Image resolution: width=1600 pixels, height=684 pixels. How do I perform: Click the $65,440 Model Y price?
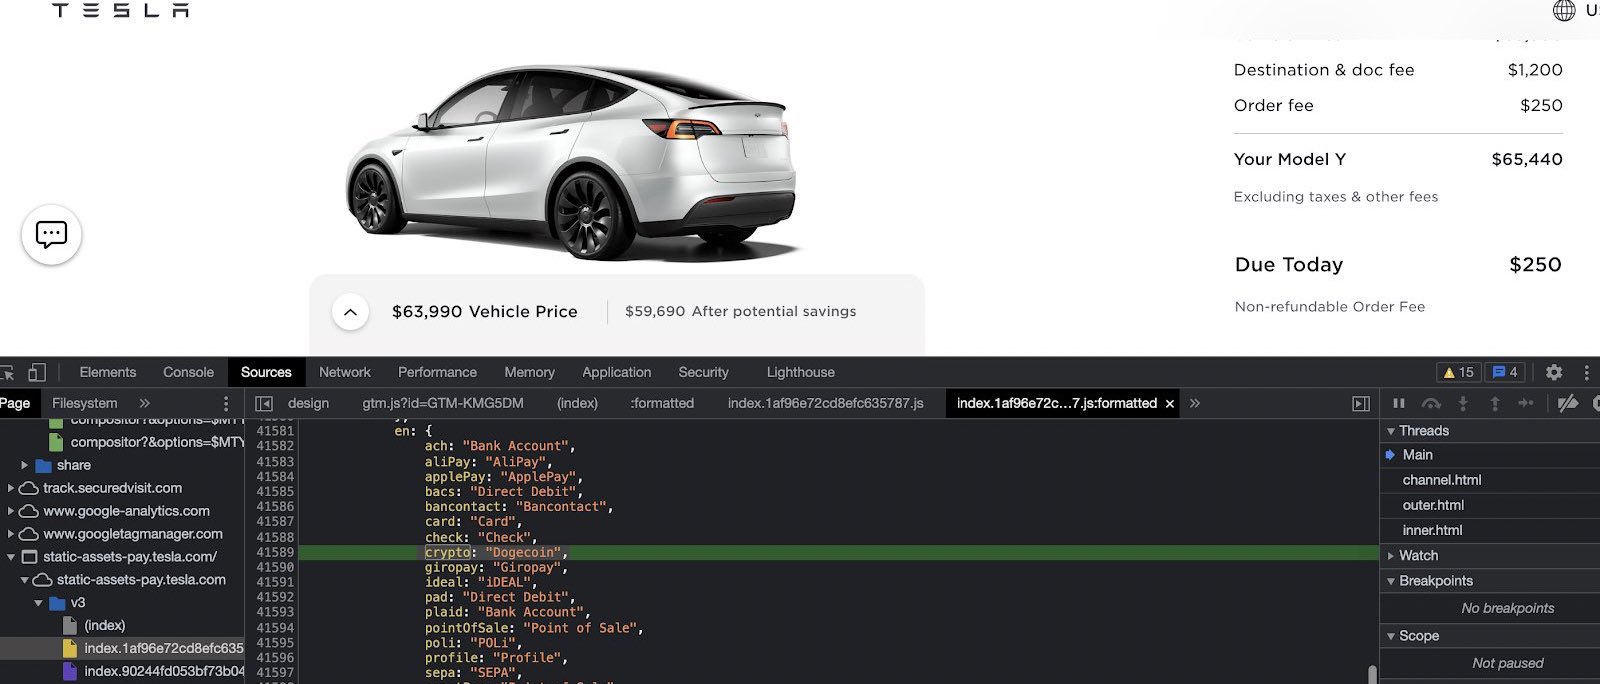(x=1526, y=159)
